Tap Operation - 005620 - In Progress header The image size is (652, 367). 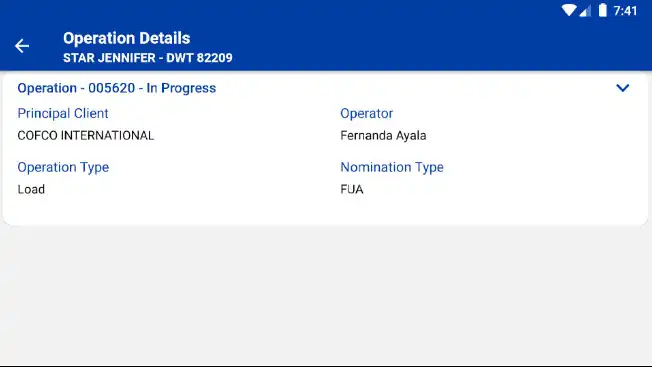[116, 88]
